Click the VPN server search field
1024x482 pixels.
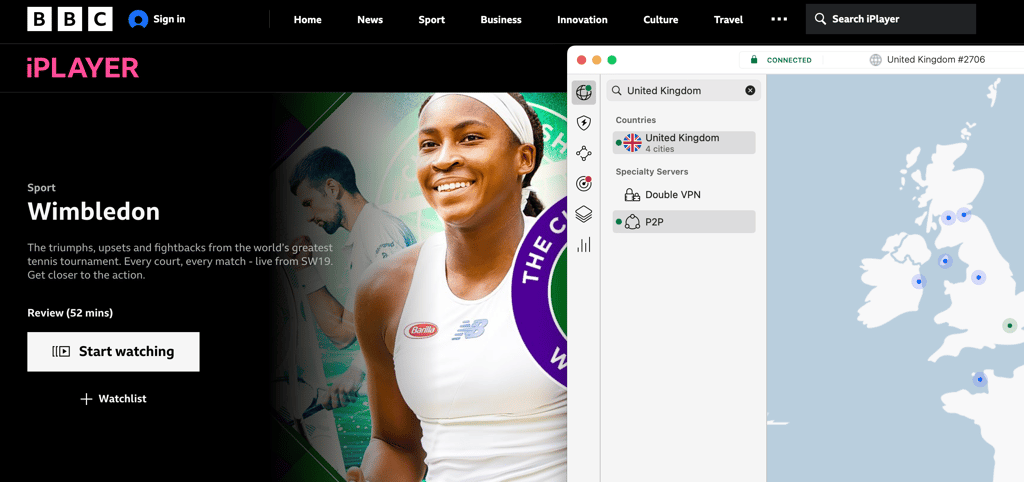point(684,91)
